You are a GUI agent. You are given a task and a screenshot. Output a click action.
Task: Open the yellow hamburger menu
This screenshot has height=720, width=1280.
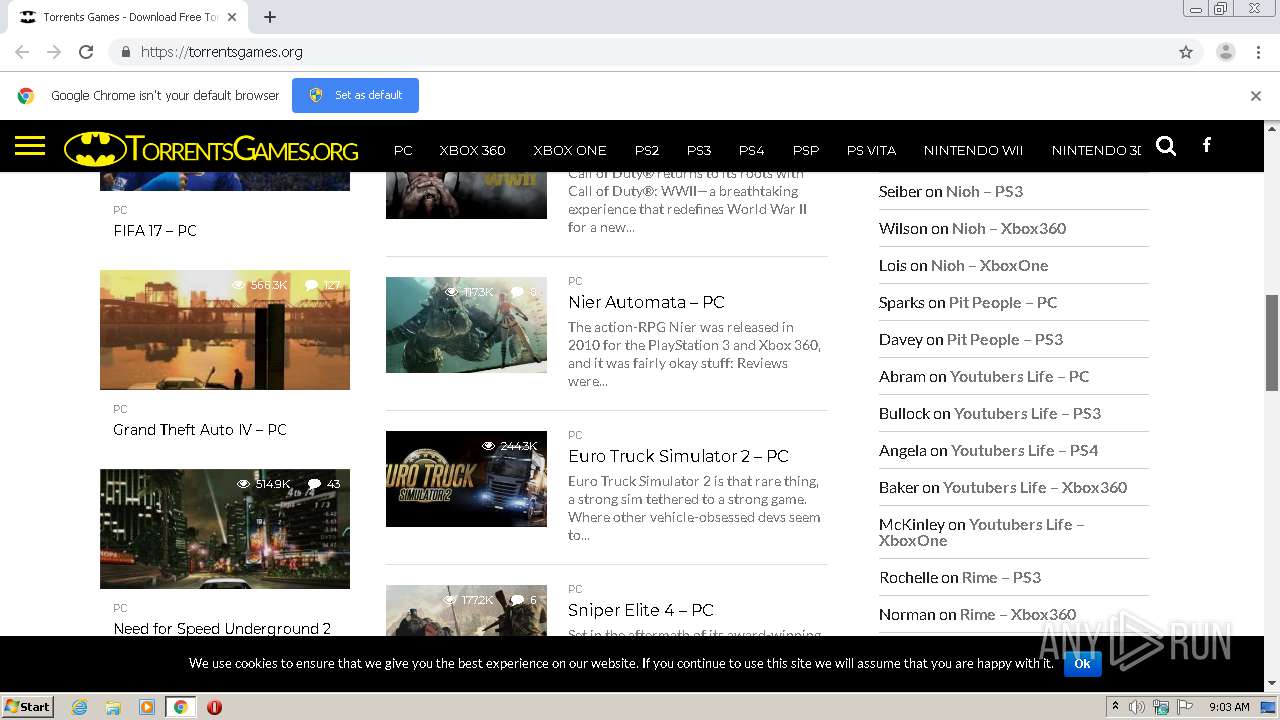click(30, 147)
